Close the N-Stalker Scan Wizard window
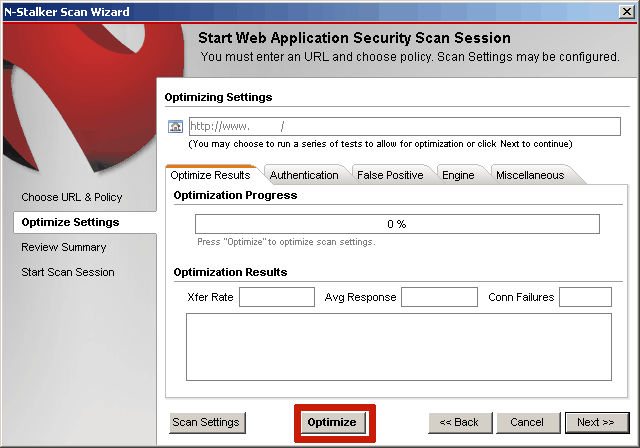 627,11
